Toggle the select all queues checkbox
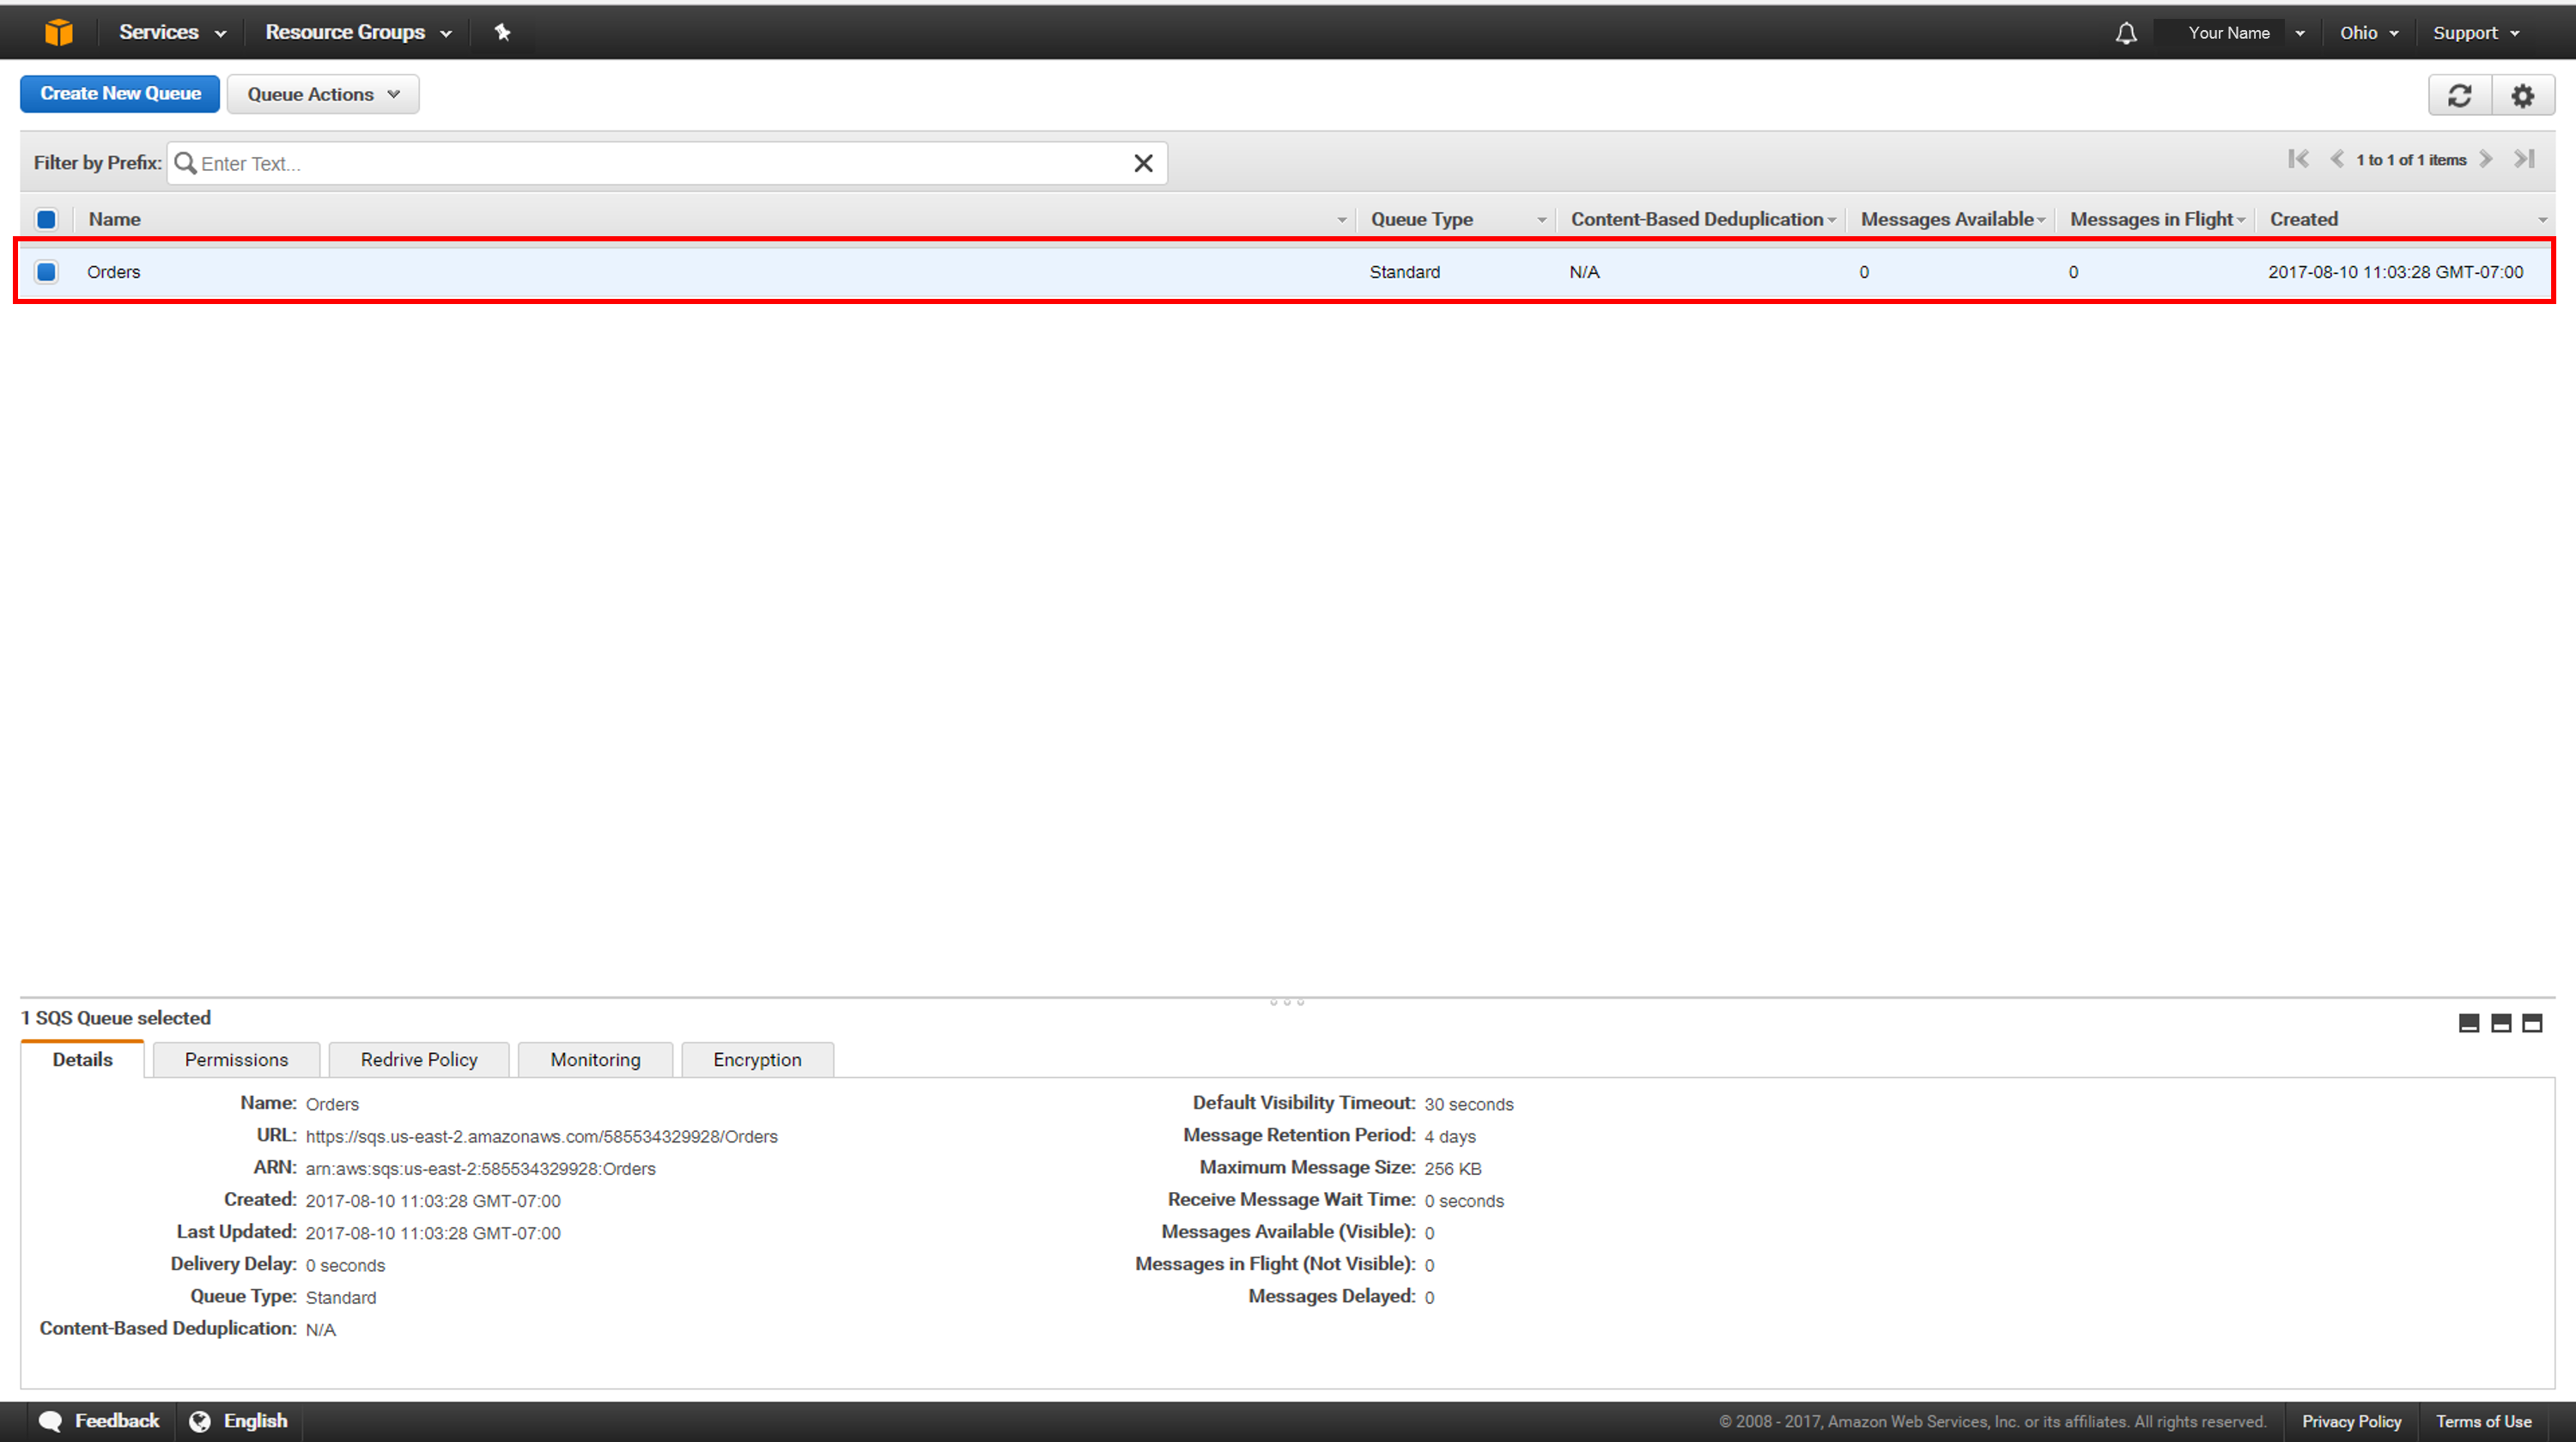This screenshot has height=1442, width=2576. click(45, 217)
